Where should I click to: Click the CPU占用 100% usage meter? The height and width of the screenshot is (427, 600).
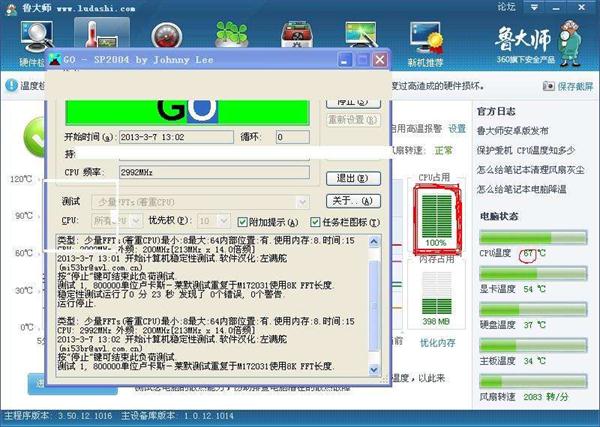click(x=437, y=219)
